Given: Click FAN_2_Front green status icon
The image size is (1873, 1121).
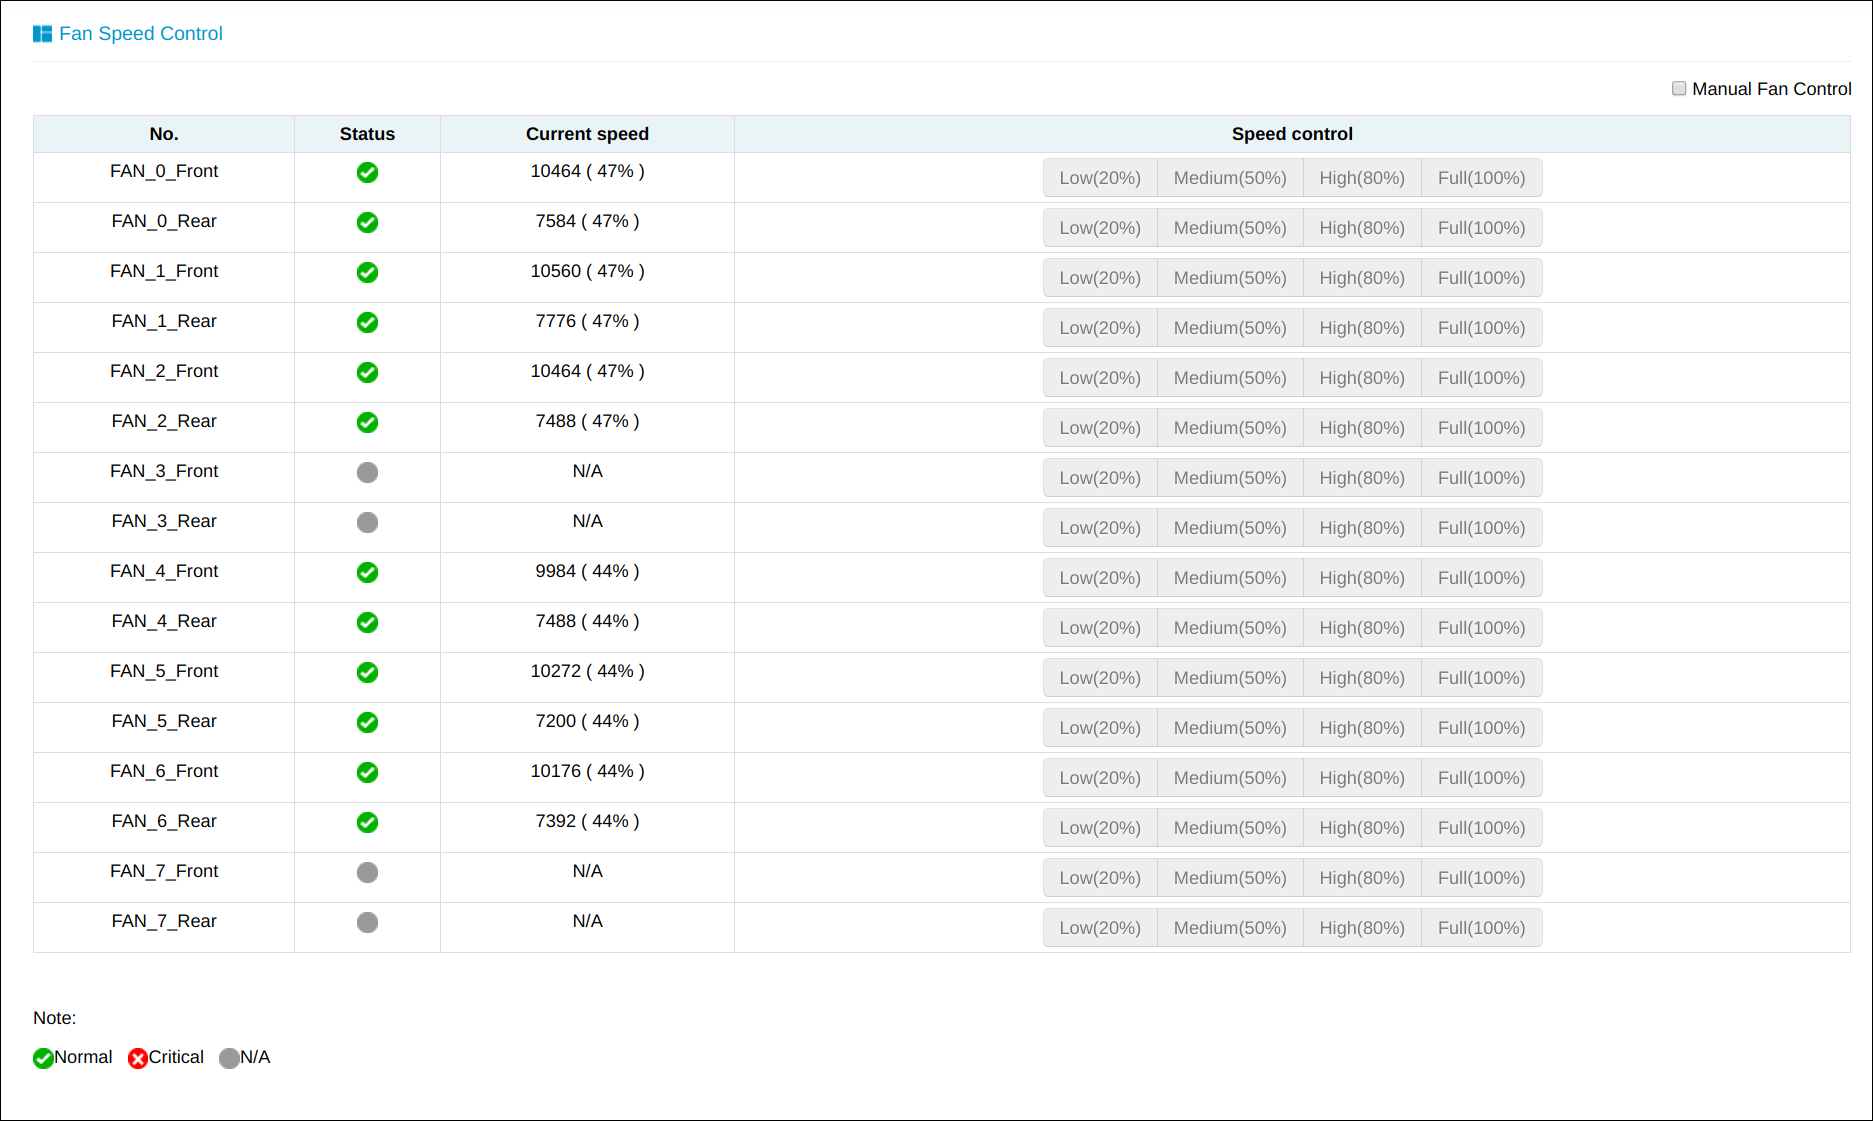Looking at the screenshot, I should coord(367,372).
